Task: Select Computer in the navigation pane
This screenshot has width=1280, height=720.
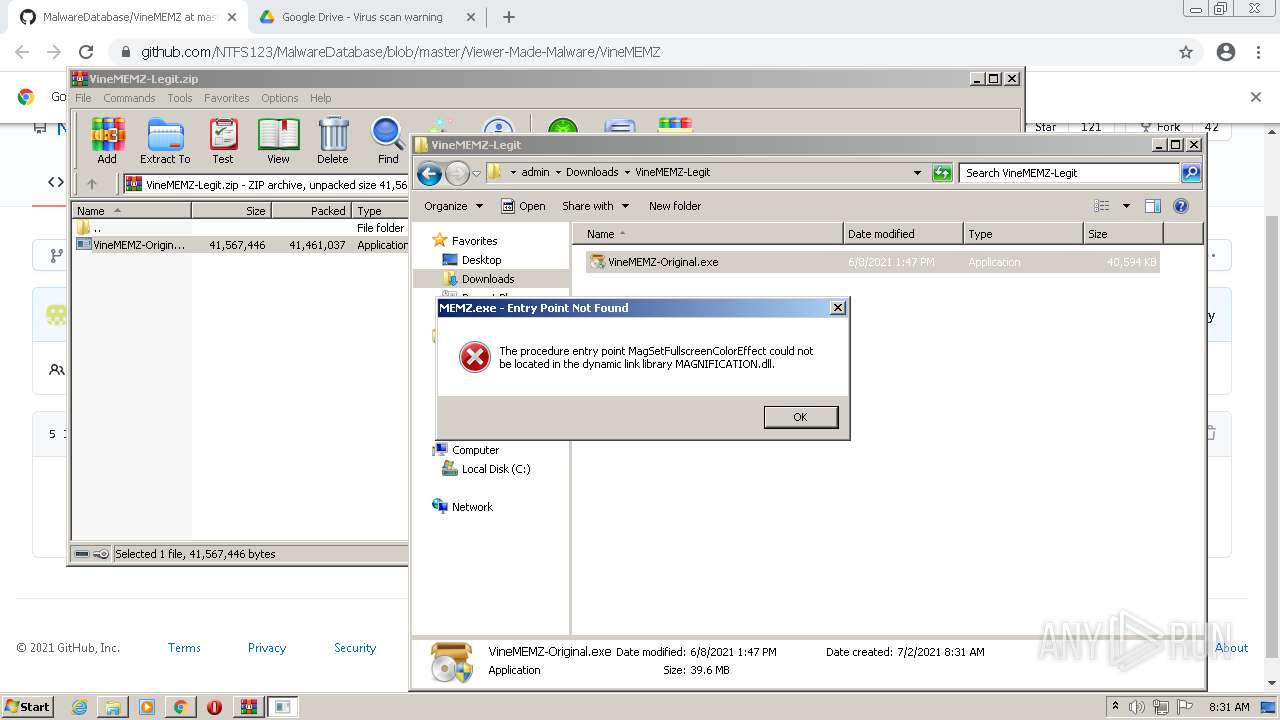Action: (x=475, y=450)
